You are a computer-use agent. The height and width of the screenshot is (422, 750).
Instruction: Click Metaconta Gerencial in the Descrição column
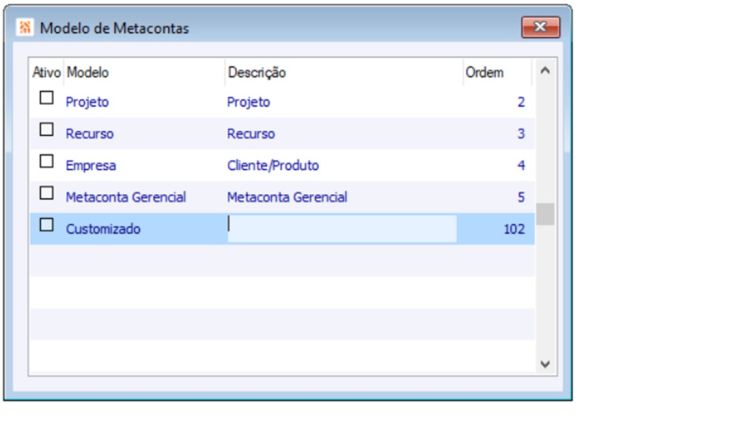[287, 197]
